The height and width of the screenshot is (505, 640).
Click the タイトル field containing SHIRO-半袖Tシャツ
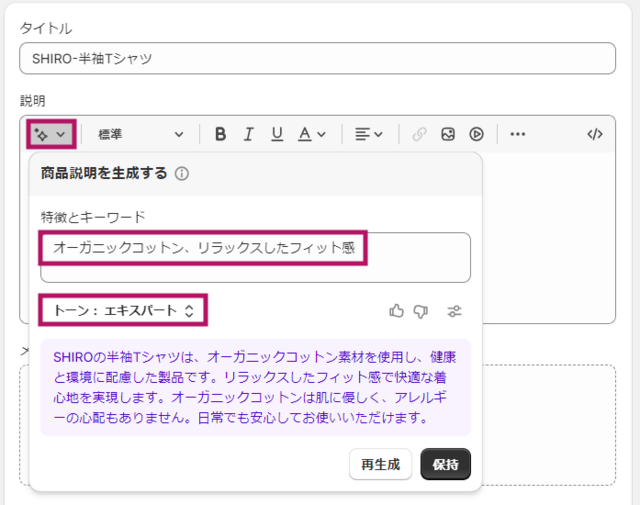tap(317, 58)
